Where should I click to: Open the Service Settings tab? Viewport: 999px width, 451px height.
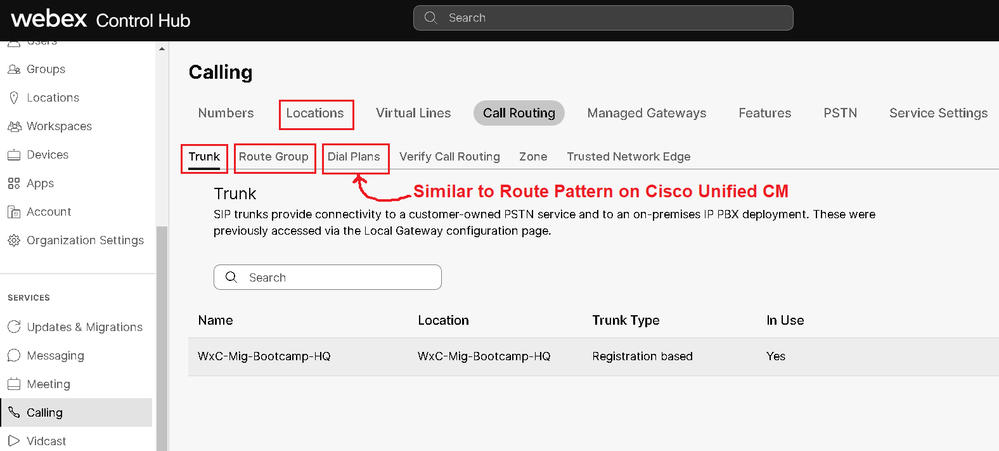pyautogui.click(x=938, y=113)
